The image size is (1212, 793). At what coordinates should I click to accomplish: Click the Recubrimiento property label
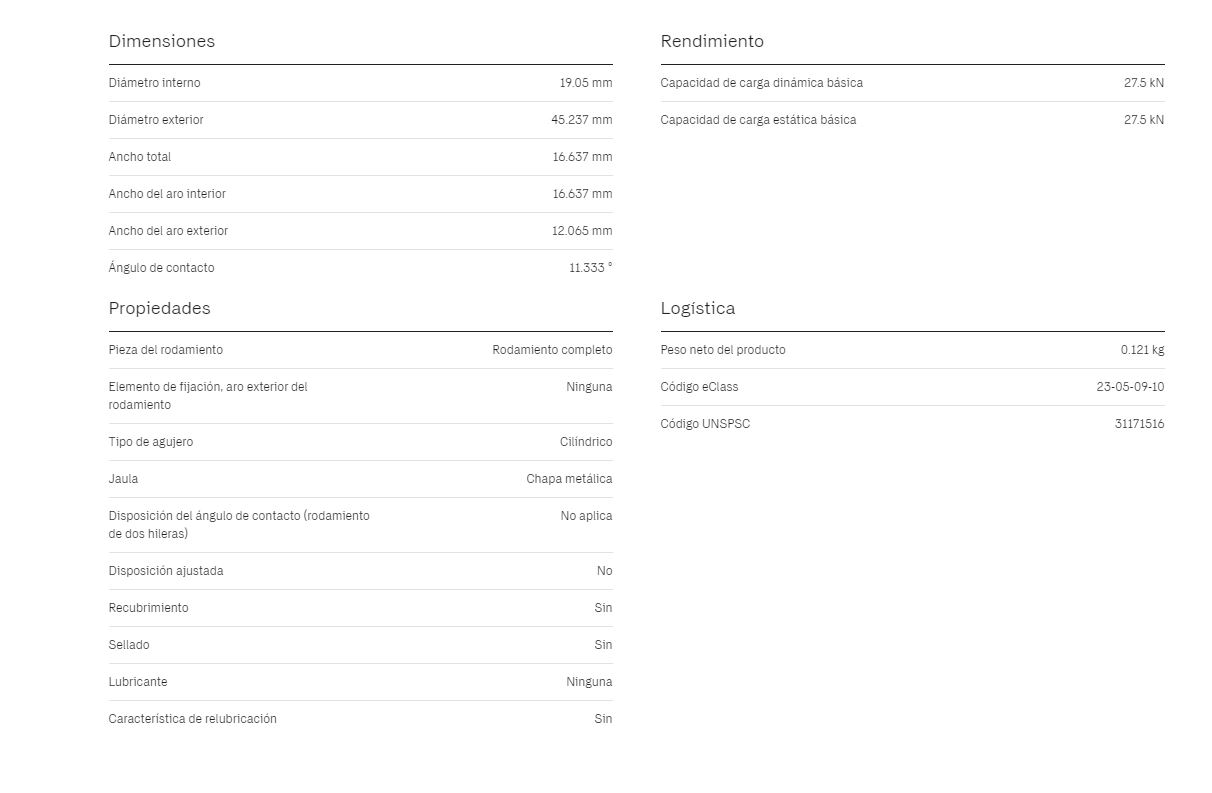click(148, 608)
